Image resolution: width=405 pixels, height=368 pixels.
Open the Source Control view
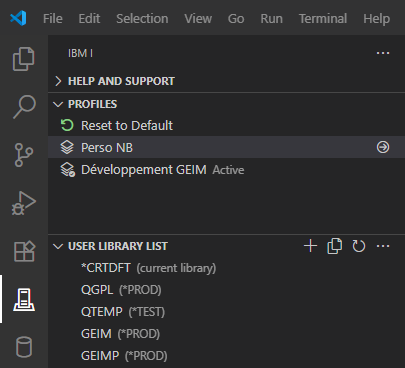(24, 155)
